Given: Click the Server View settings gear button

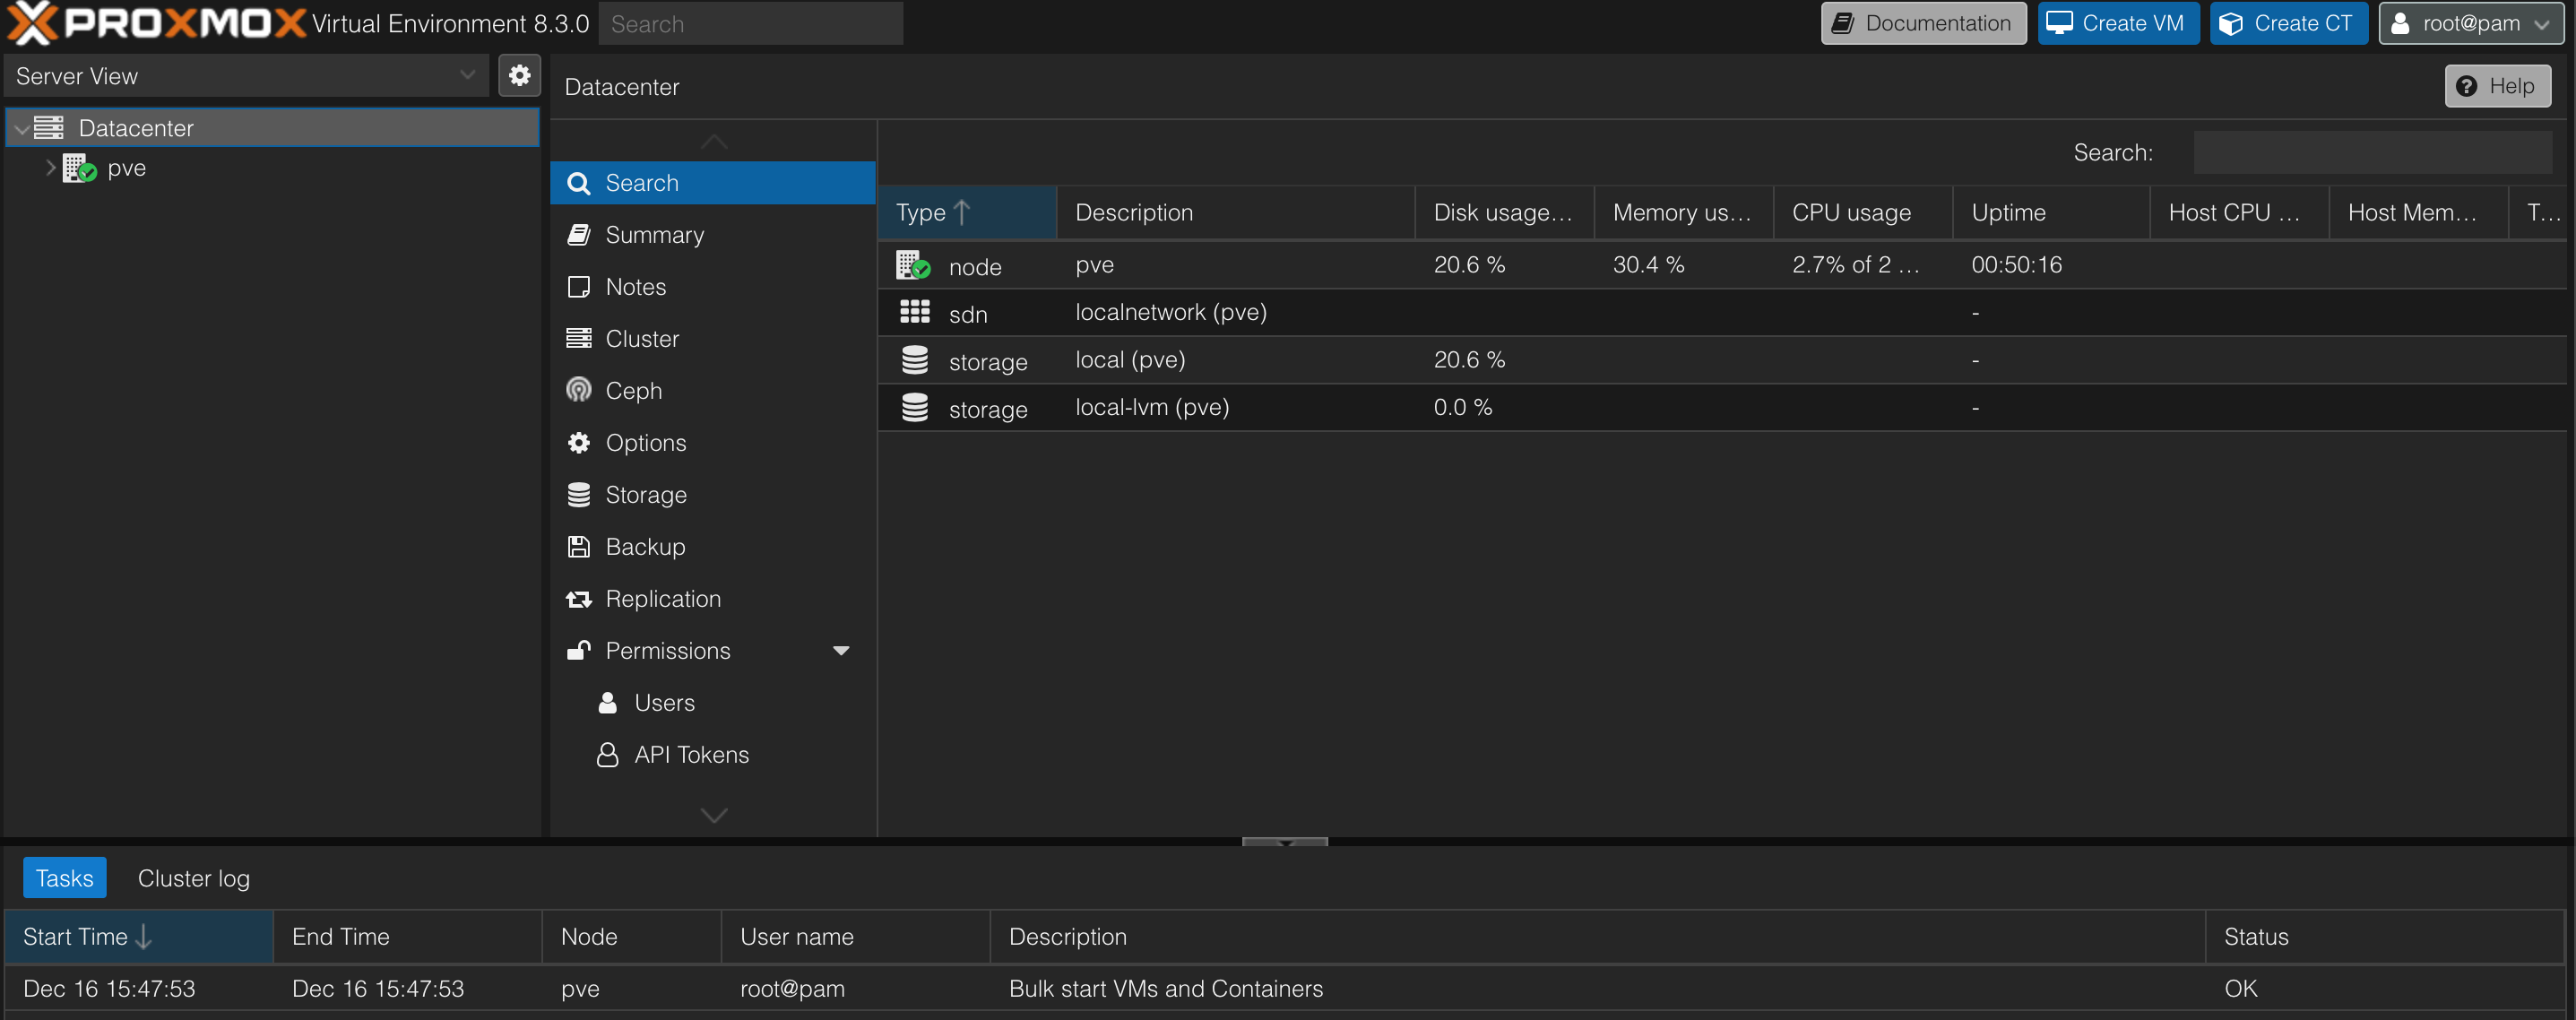Looking at the screenshot, I should point(519,75).
